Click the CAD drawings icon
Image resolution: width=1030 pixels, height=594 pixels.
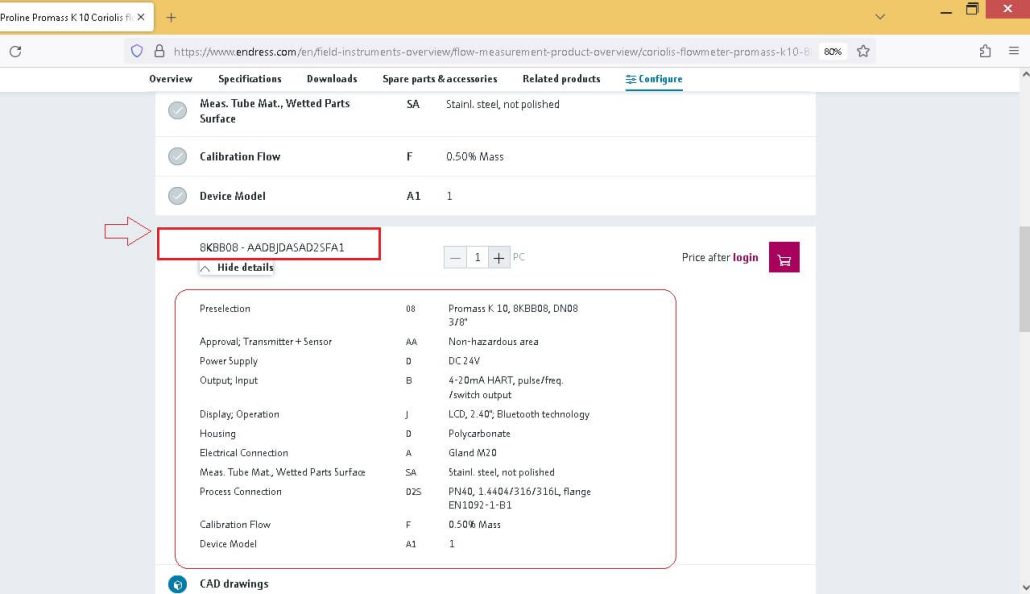tap(177, 584)
